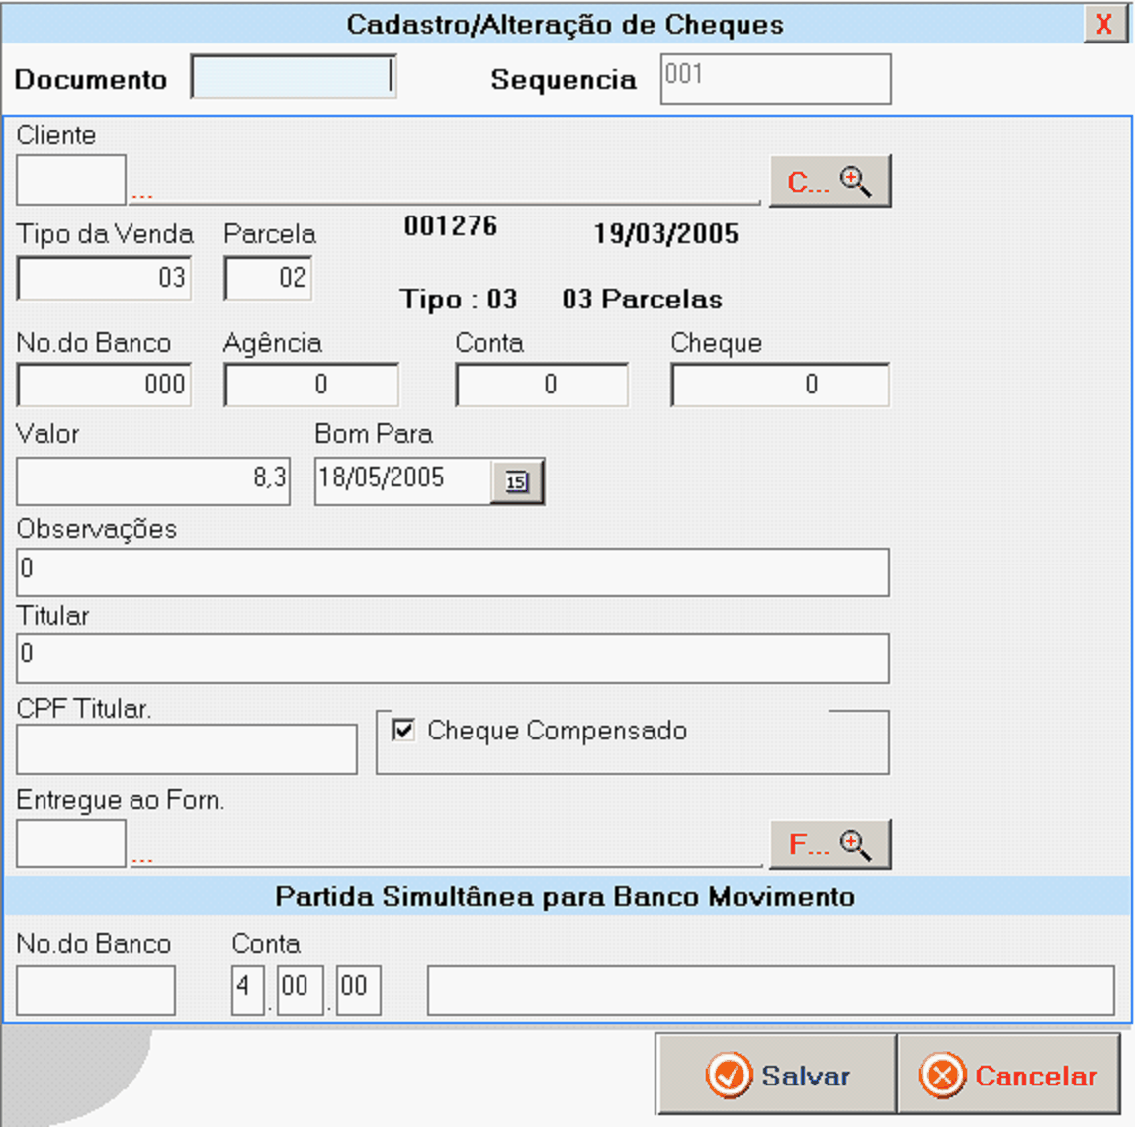Focus the Documento input field
Screen dimensions: 1136x1128
point(293,78)
